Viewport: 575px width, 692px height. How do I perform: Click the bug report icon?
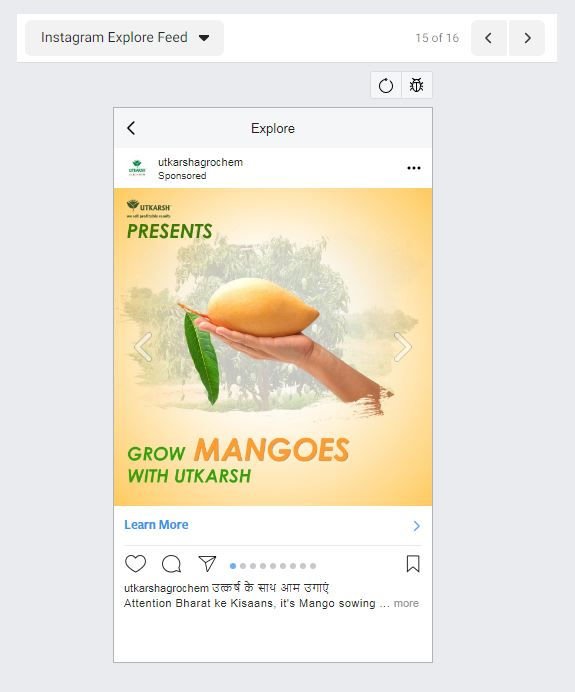coord(417,85)
